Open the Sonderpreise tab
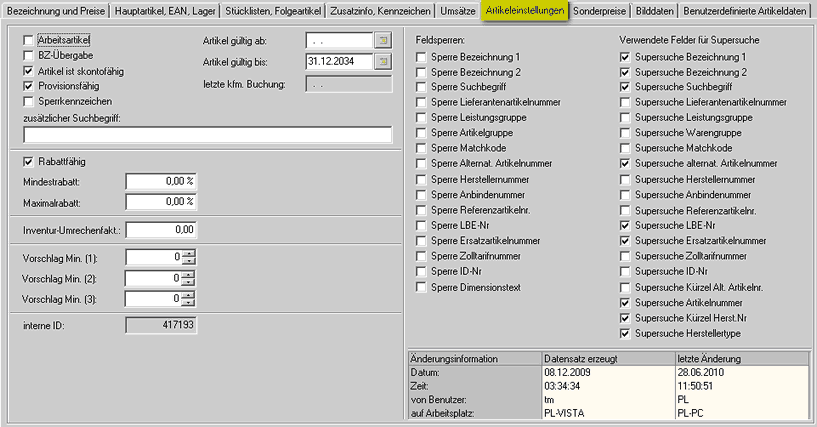Screen dimensions: 817x427 (x=599, y=11)
